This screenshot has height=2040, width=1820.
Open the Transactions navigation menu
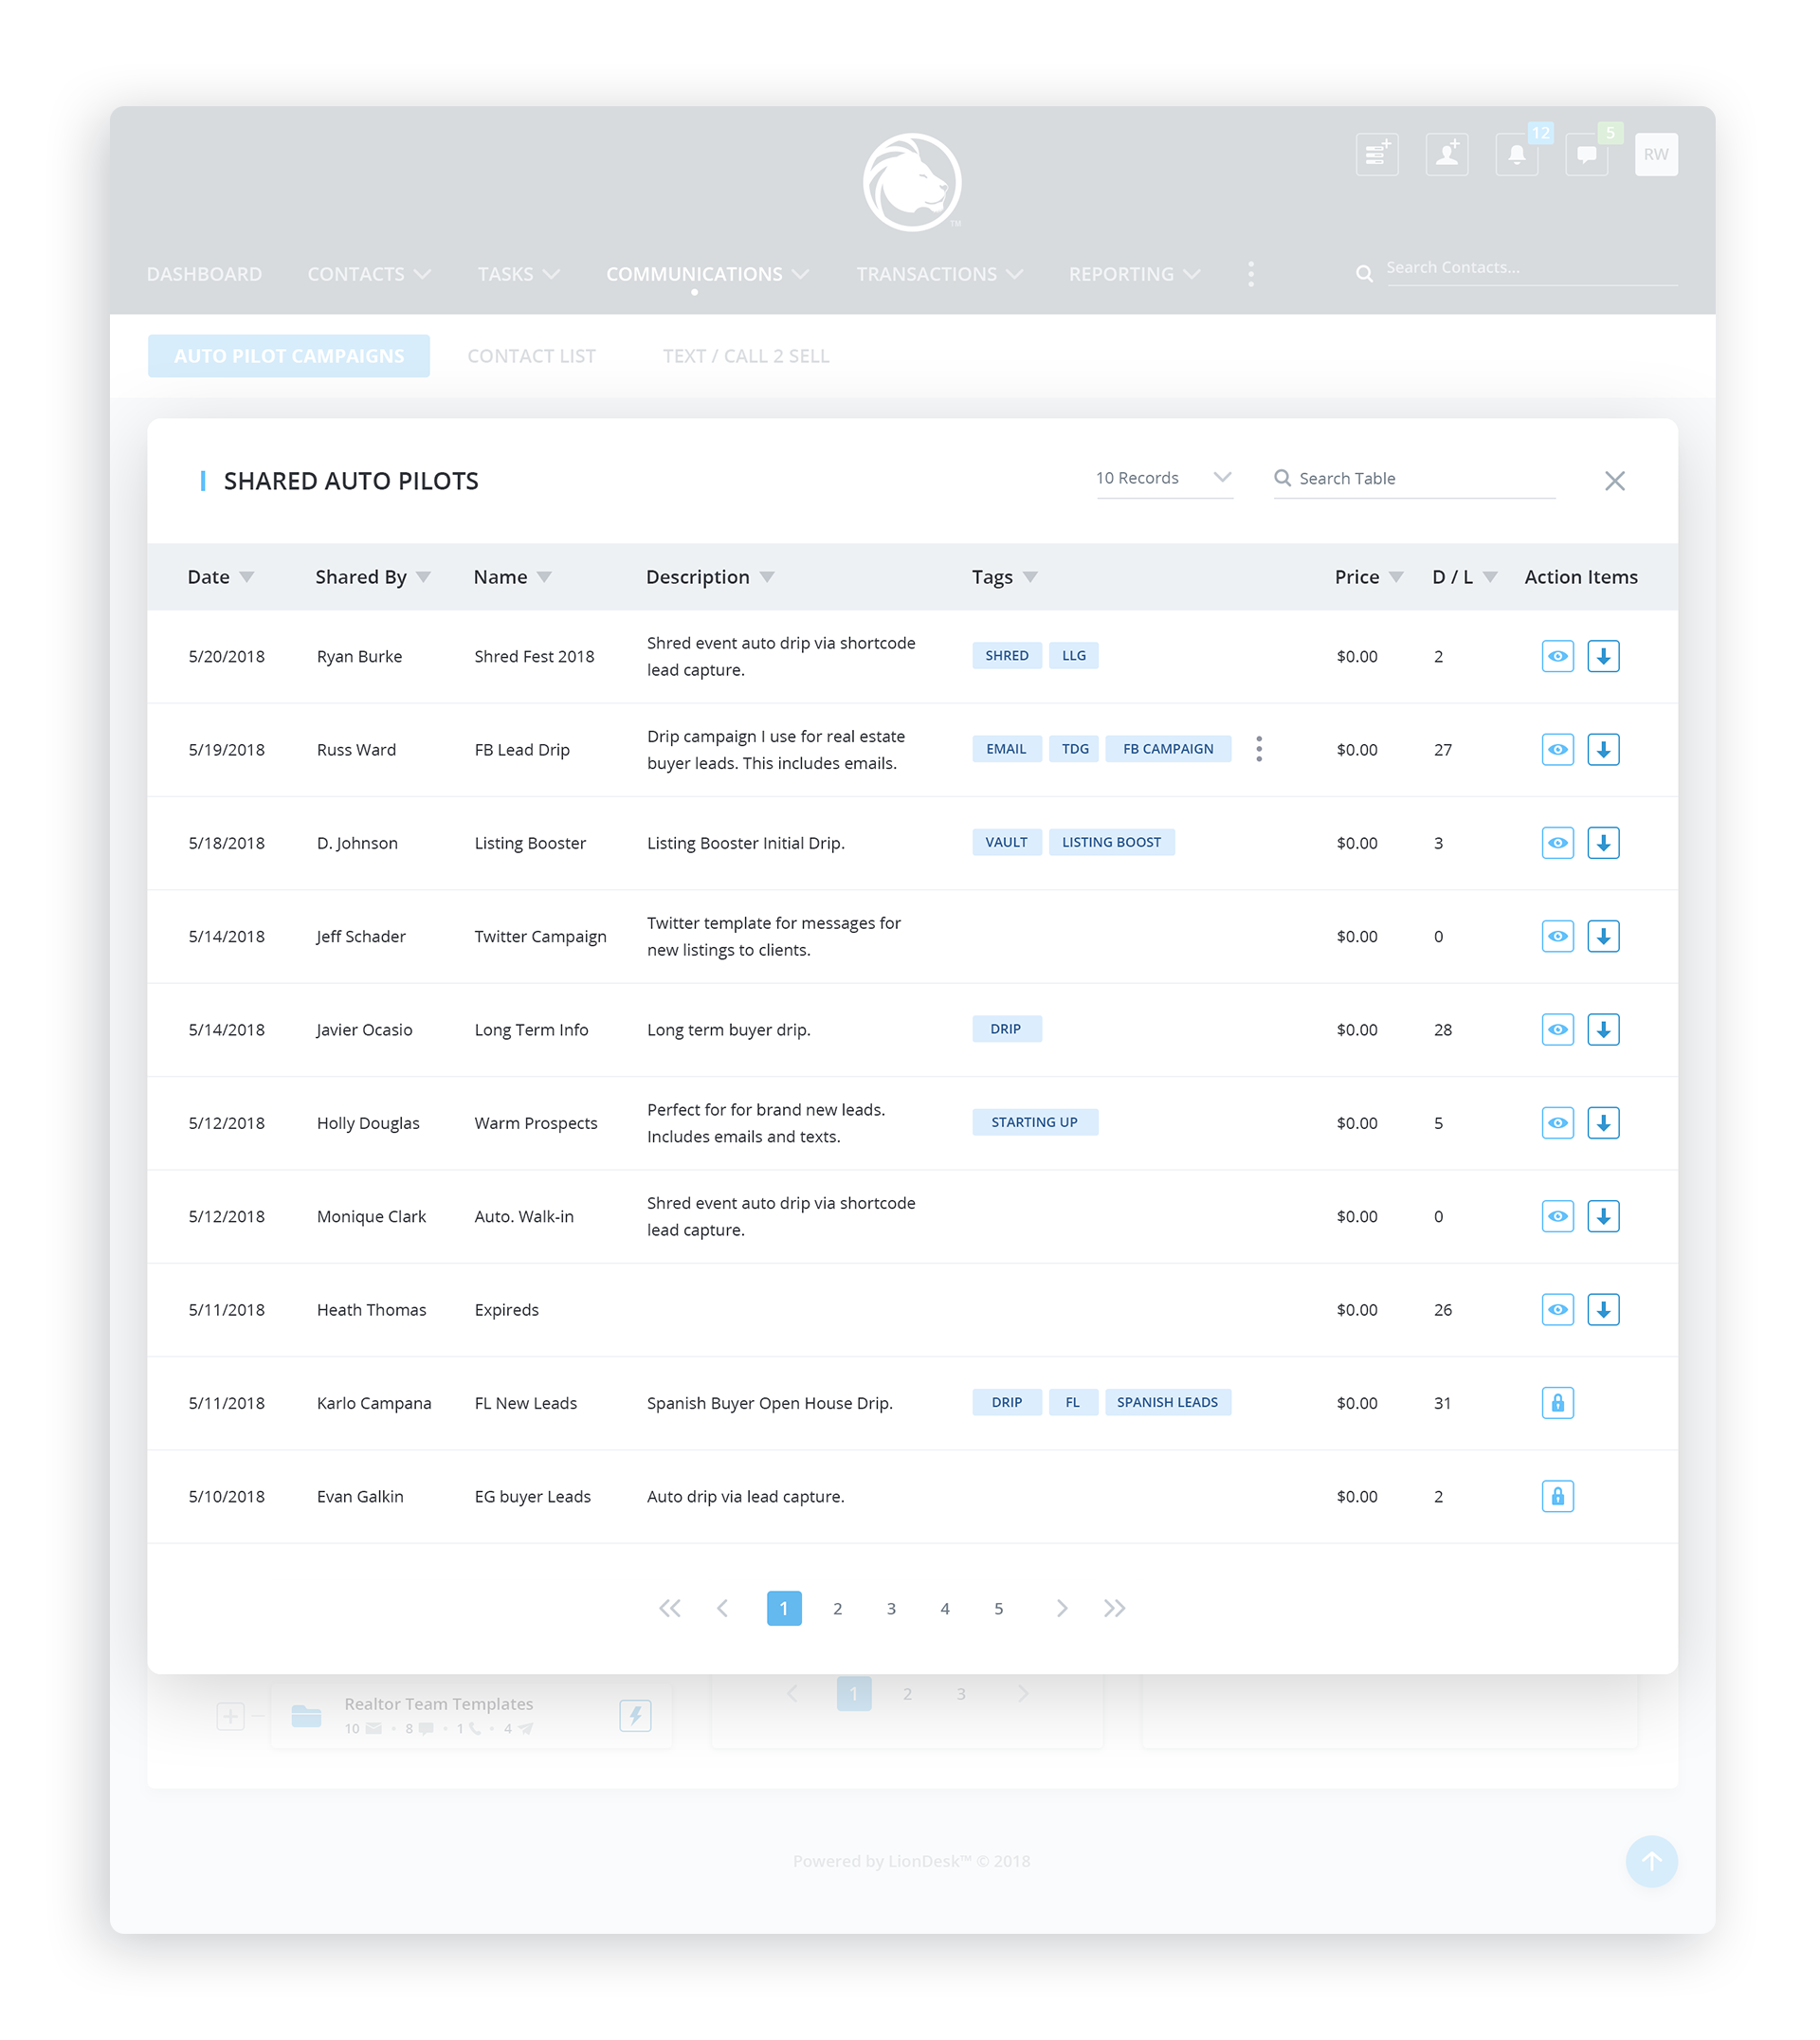[938, 274]
